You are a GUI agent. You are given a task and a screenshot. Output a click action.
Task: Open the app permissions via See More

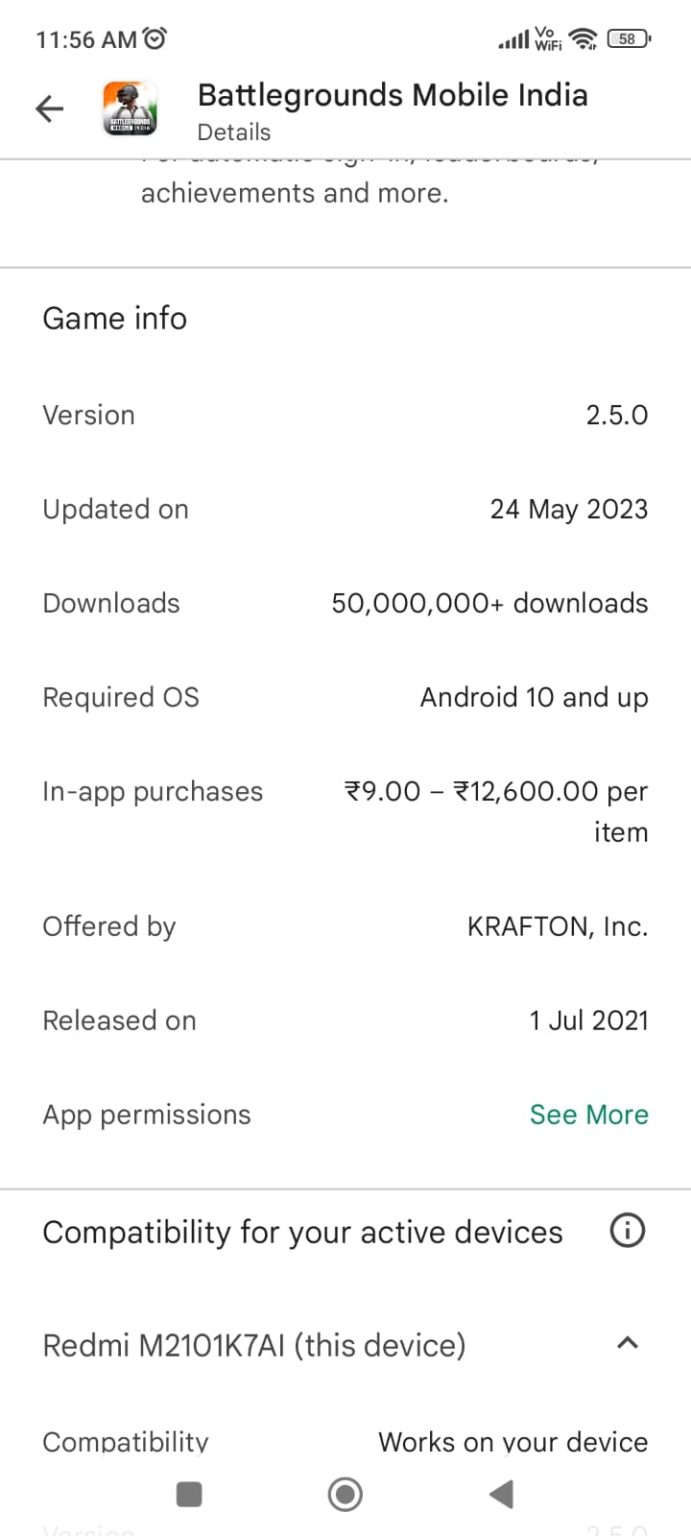[x=588, y=1114]
